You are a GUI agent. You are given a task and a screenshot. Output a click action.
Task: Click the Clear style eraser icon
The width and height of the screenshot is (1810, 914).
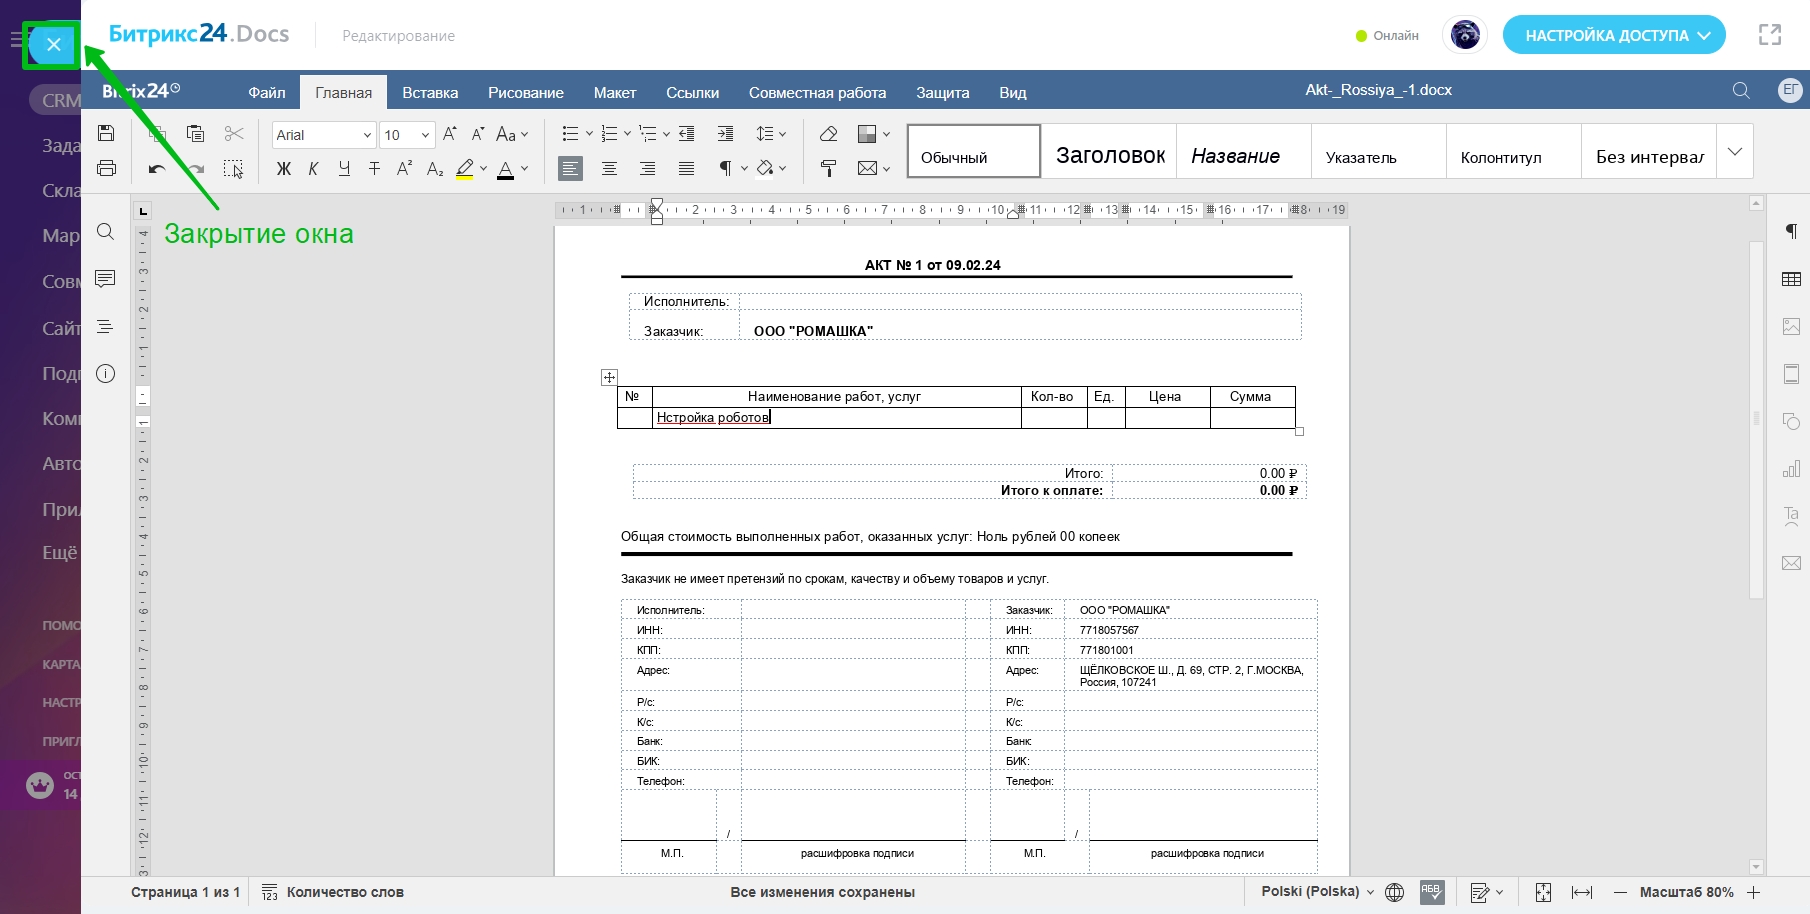(828, 134)
